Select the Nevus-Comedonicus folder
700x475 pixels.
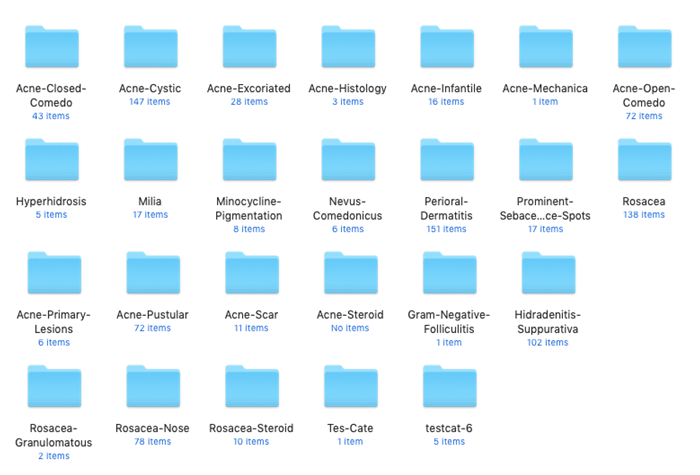[x=348, y=161]
